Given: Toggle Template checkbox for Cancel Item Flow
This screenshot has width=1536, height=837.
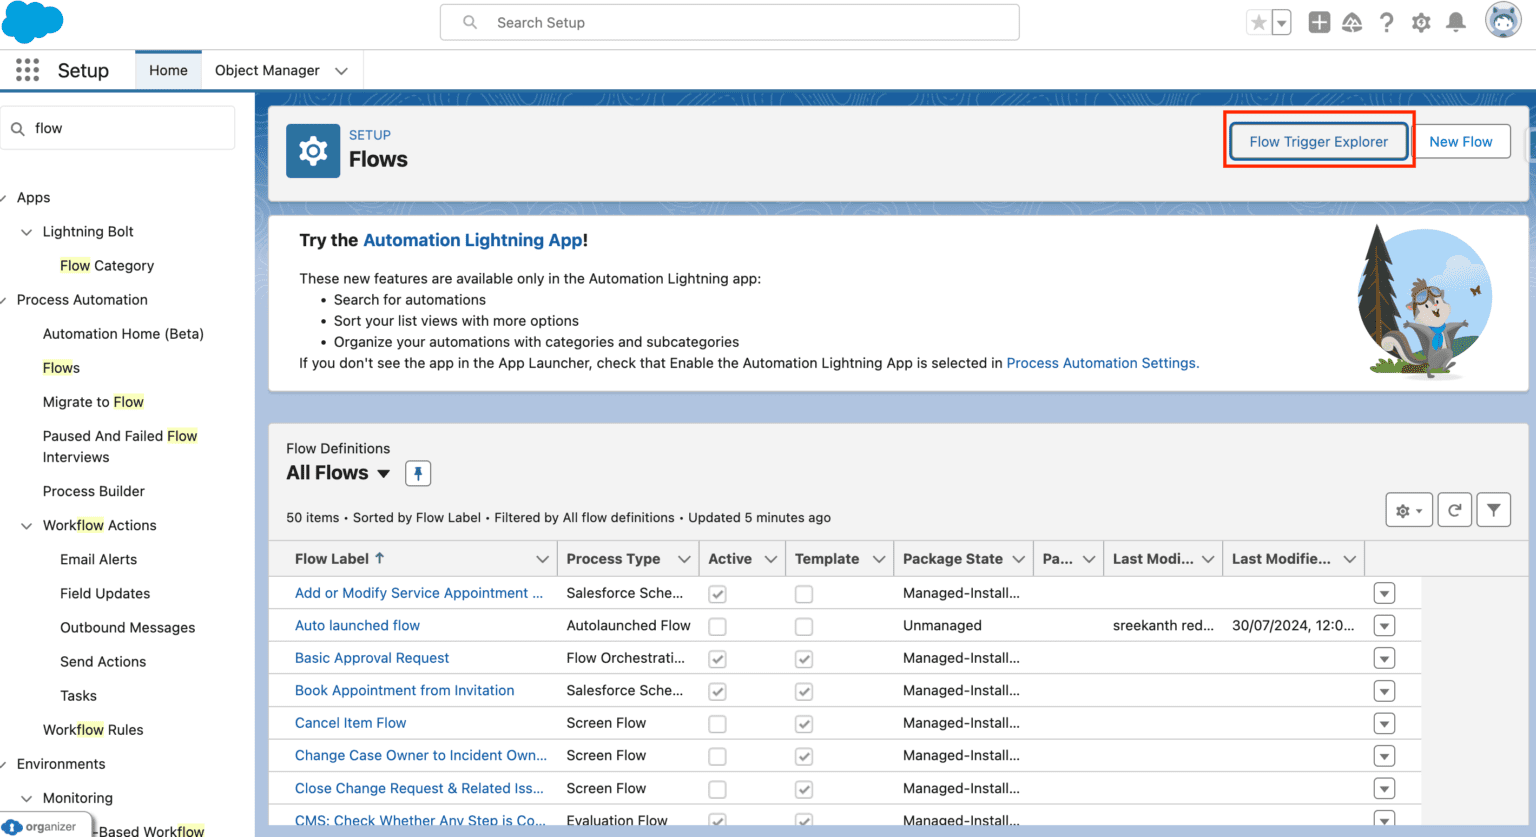Looking at the screenshot, I should (804, 723).
